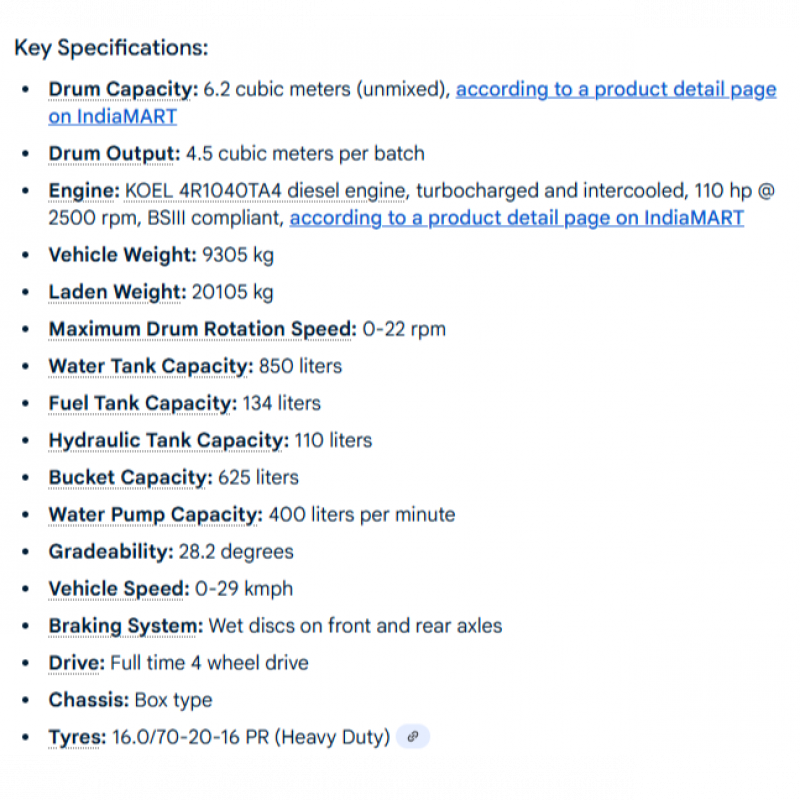Click the underlined KOEL 4R1040TA4 diesel engine text
Image resolution: width=800 pixels, height=800 pixels.
[x=265, y=191]
